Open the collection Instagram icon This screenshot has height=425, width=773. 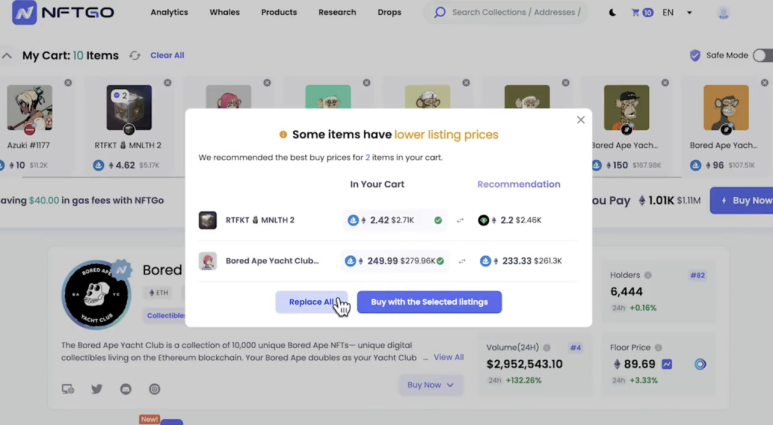pos(154,389)
